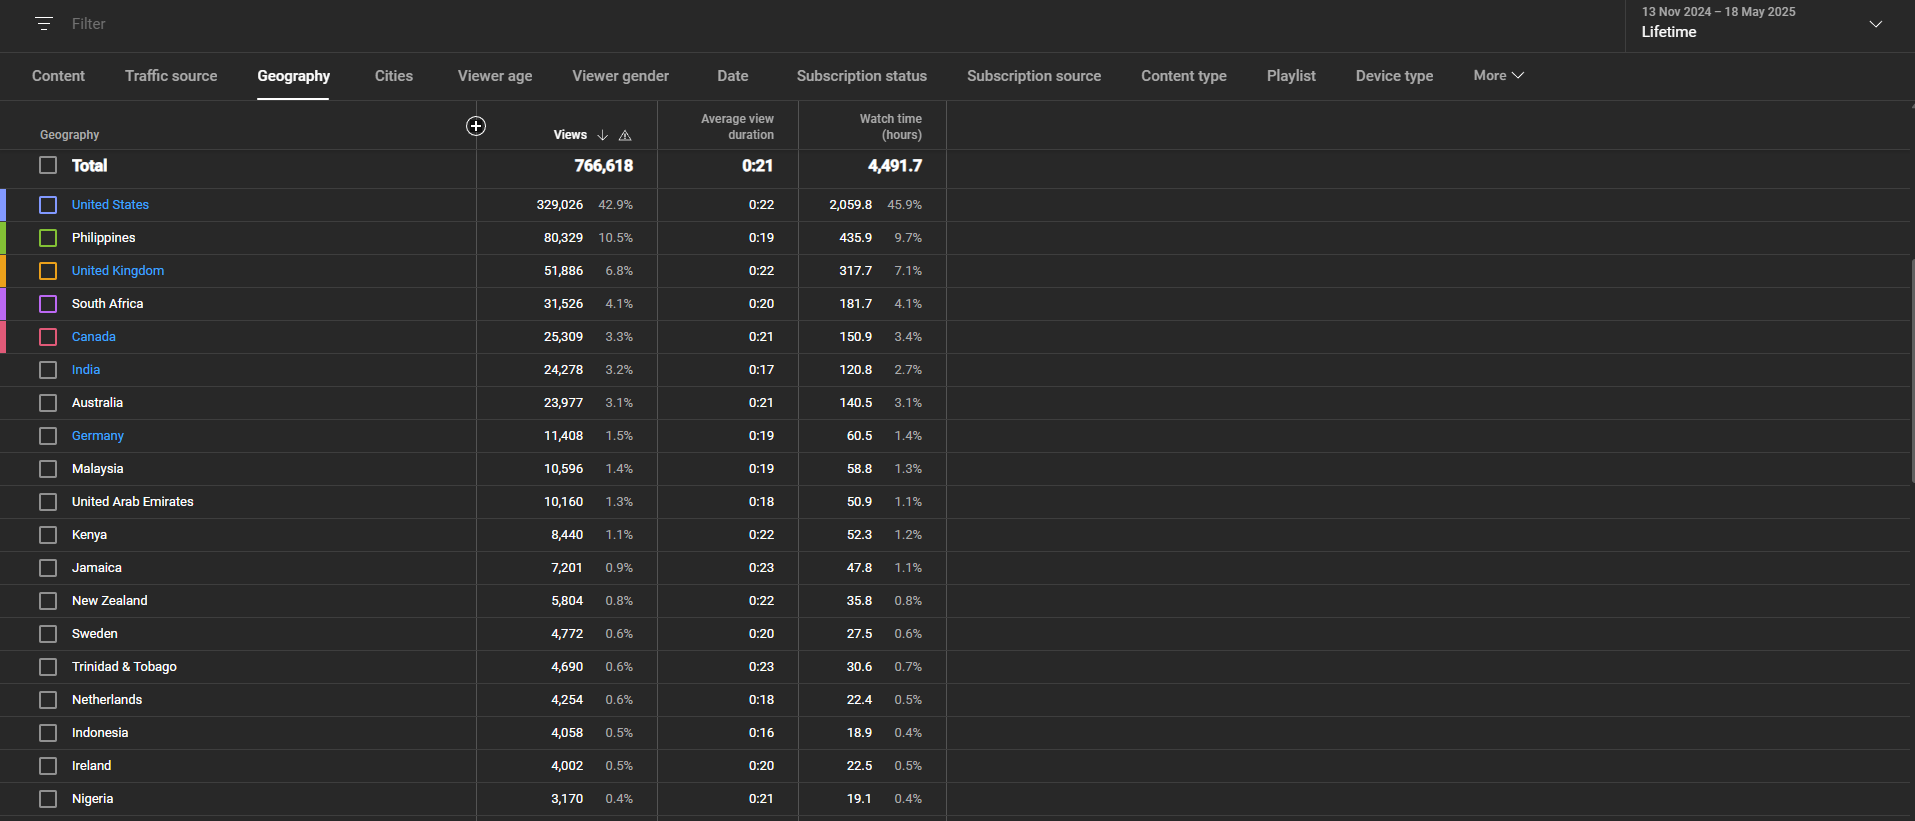The width and height of the screenshot is (1915, 821).
Task: Switch to the Content tab
Action: (x=58, y=76)
